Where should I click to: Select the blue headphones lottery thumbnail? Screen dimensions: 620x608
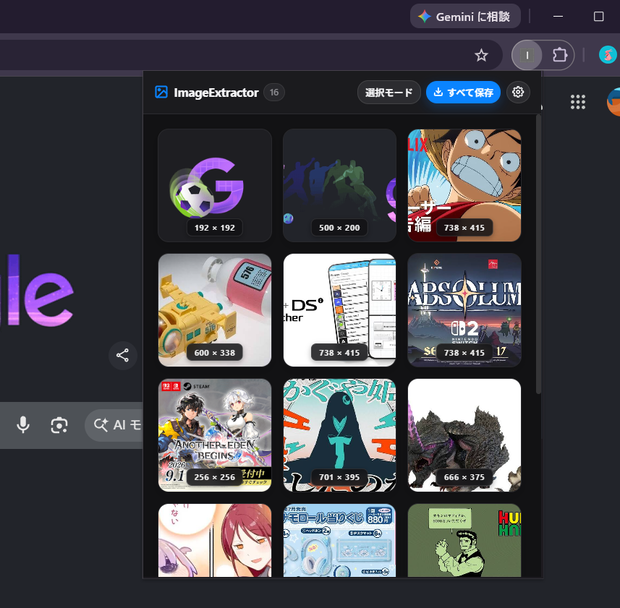340,540
